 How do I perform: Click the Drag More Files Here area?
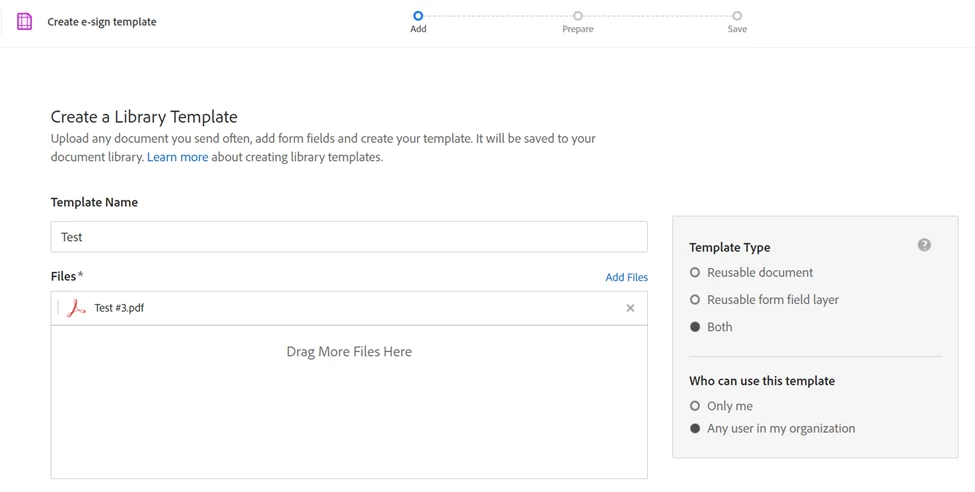pyautogui.click(x=349, y=402)
